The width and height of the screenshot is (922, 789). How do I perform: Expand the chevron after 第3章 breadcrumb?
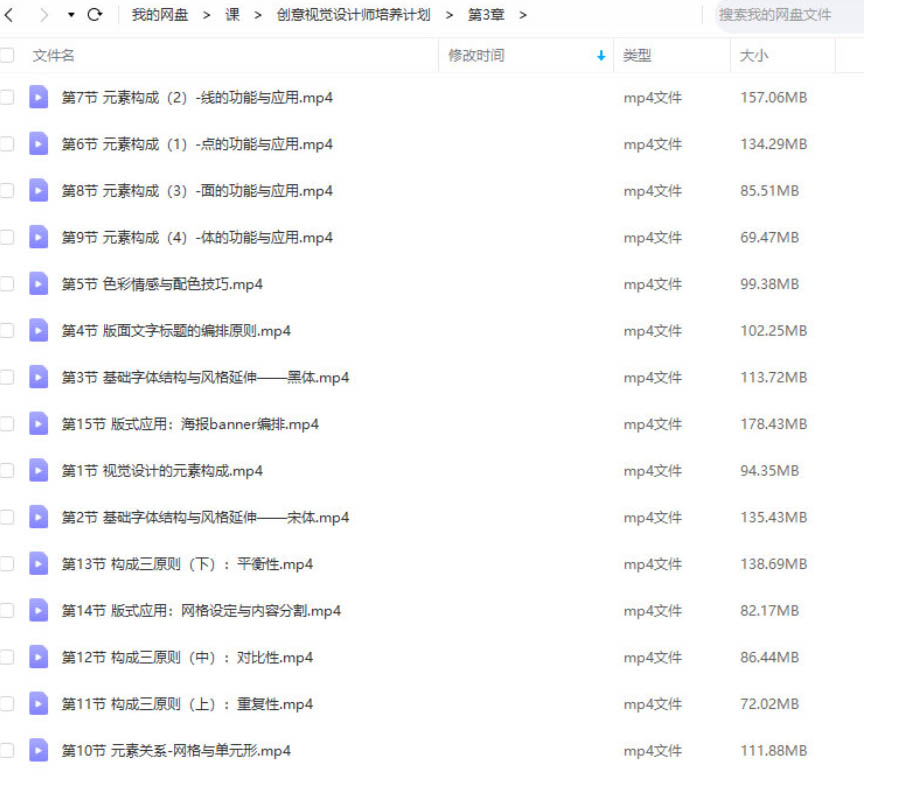click(x=523, y=15)
